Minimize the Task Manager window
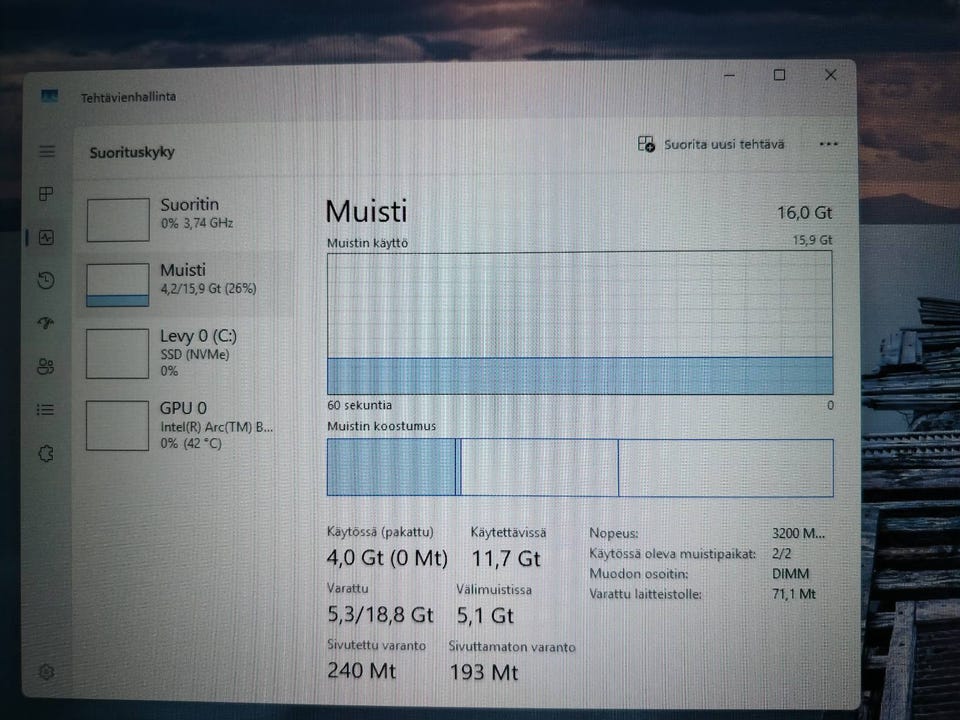 pos(729,75)
